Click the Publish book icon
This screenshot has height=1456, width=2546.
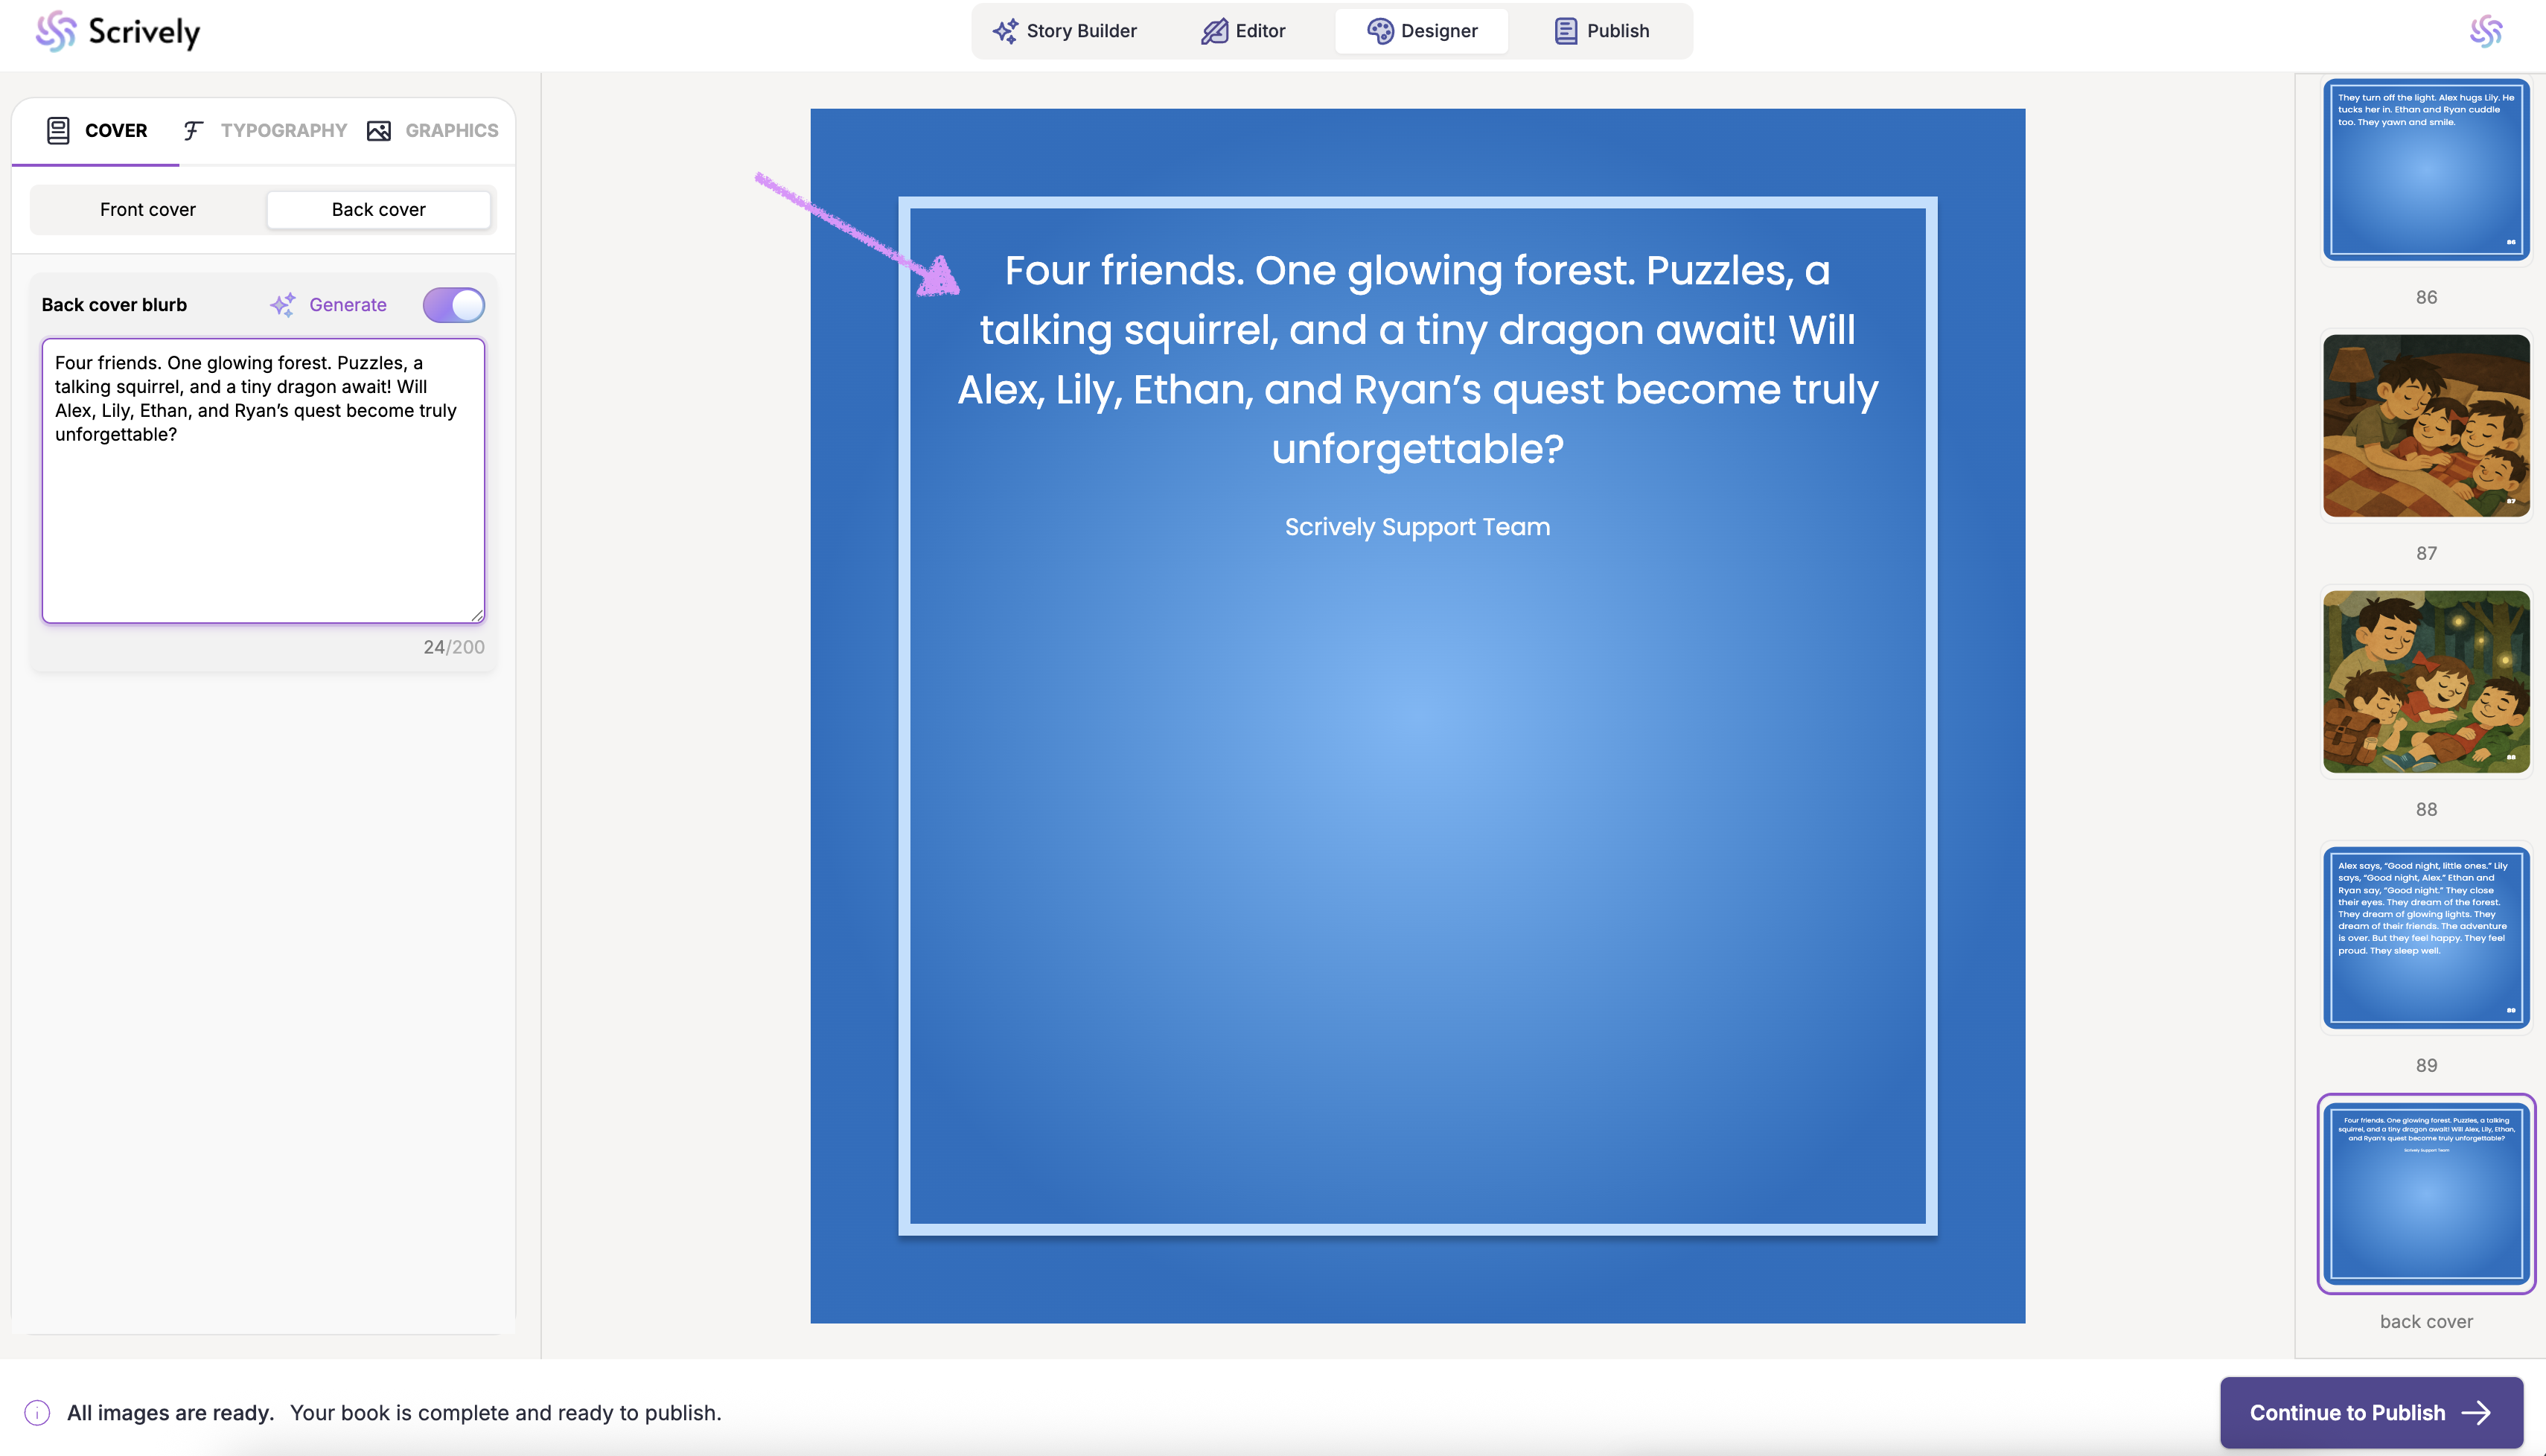pyautogui.click(x=1565, y=31)
